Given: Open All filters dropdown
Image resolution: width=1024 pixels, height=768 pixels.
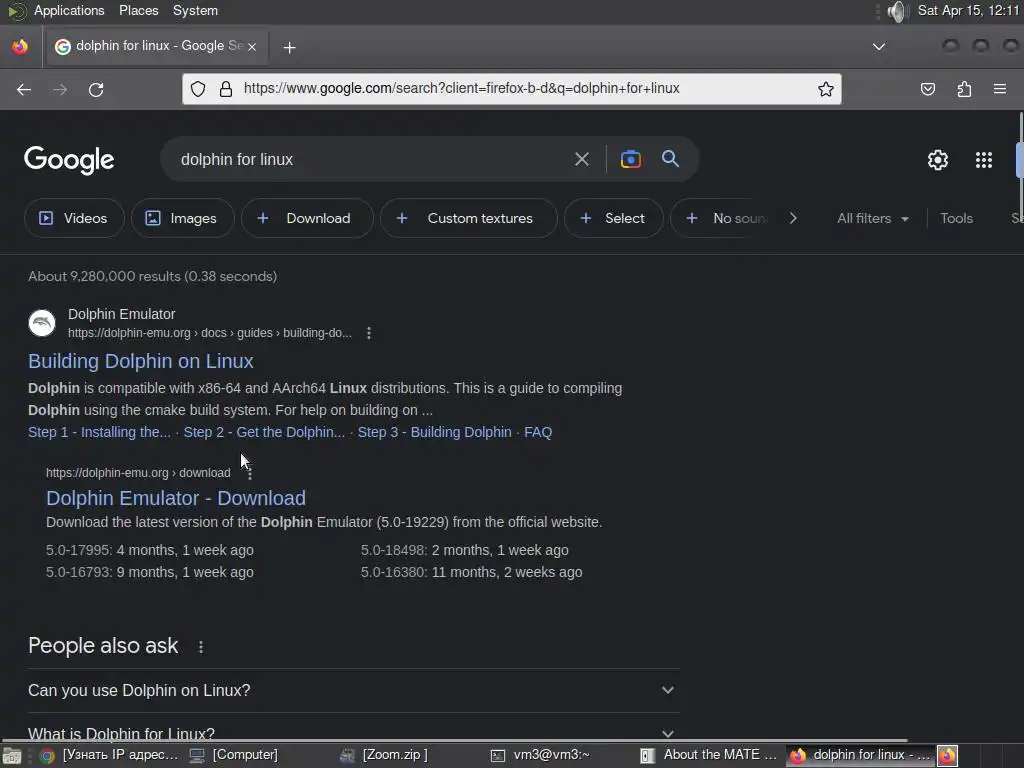Looking at the screenshot, I should coord(872,218).
